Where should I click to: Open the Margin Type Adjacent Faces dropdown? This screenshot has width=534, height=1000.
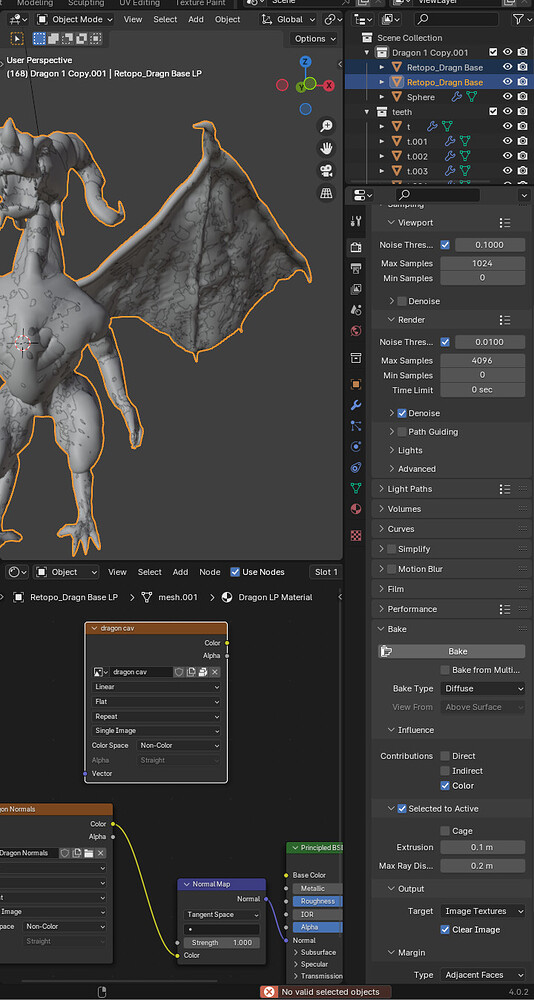coord(482,975)
